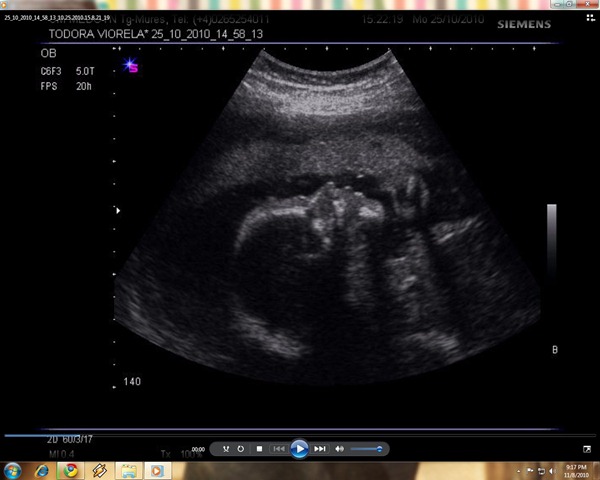Click the video seek bar
Viewport: 600px width, 480px height.
pos(300,435)
